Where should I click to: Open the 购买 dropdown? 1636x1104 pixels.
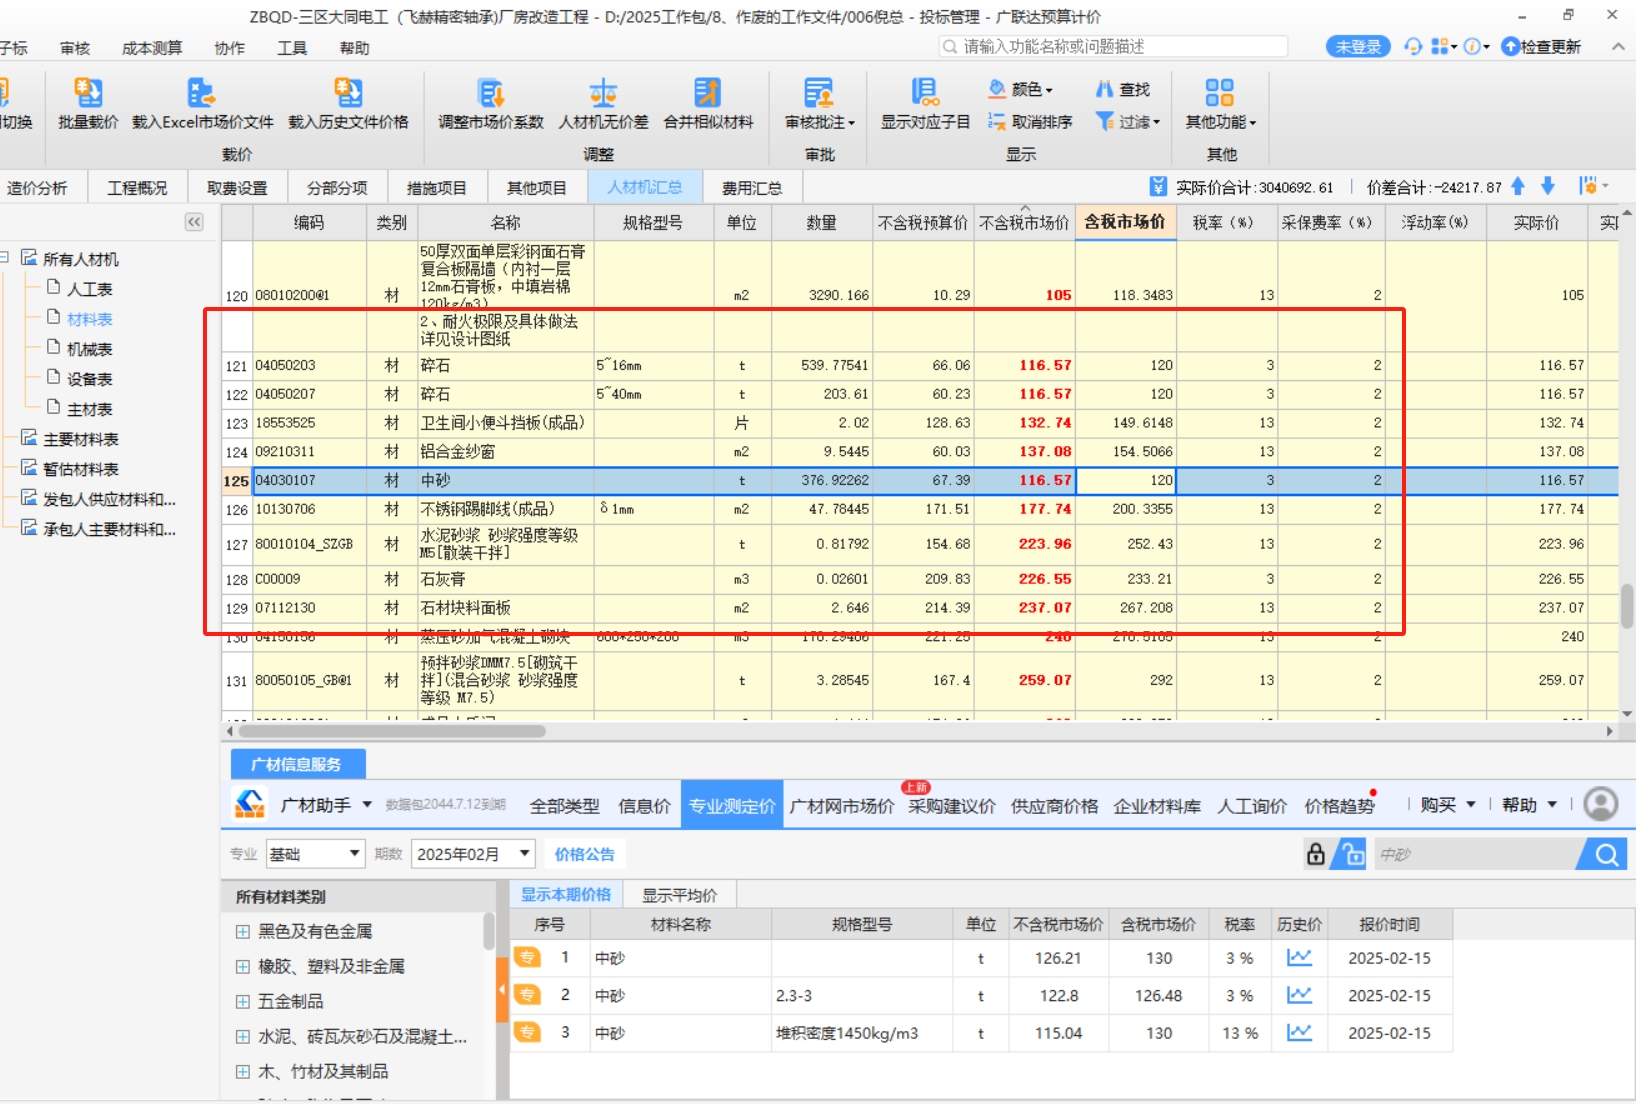coord(1448,805)
